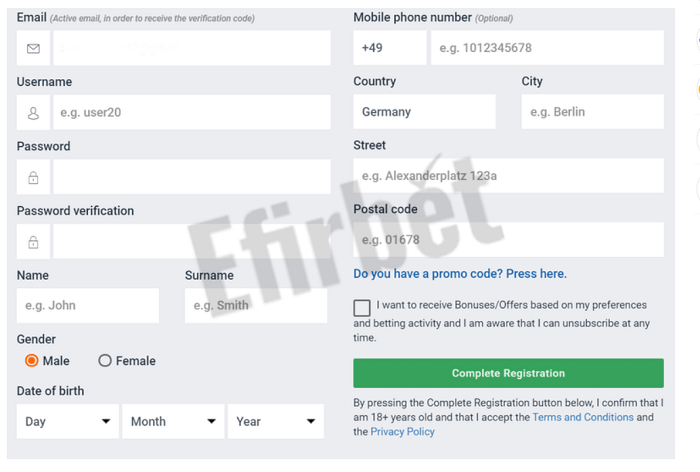Focus the Postal code field

pos(508,240)
